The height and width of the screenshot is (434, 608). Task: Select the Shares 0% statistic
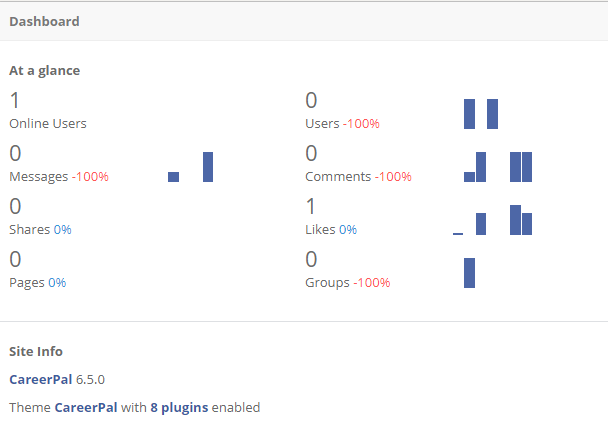click(x=40, y=229)
